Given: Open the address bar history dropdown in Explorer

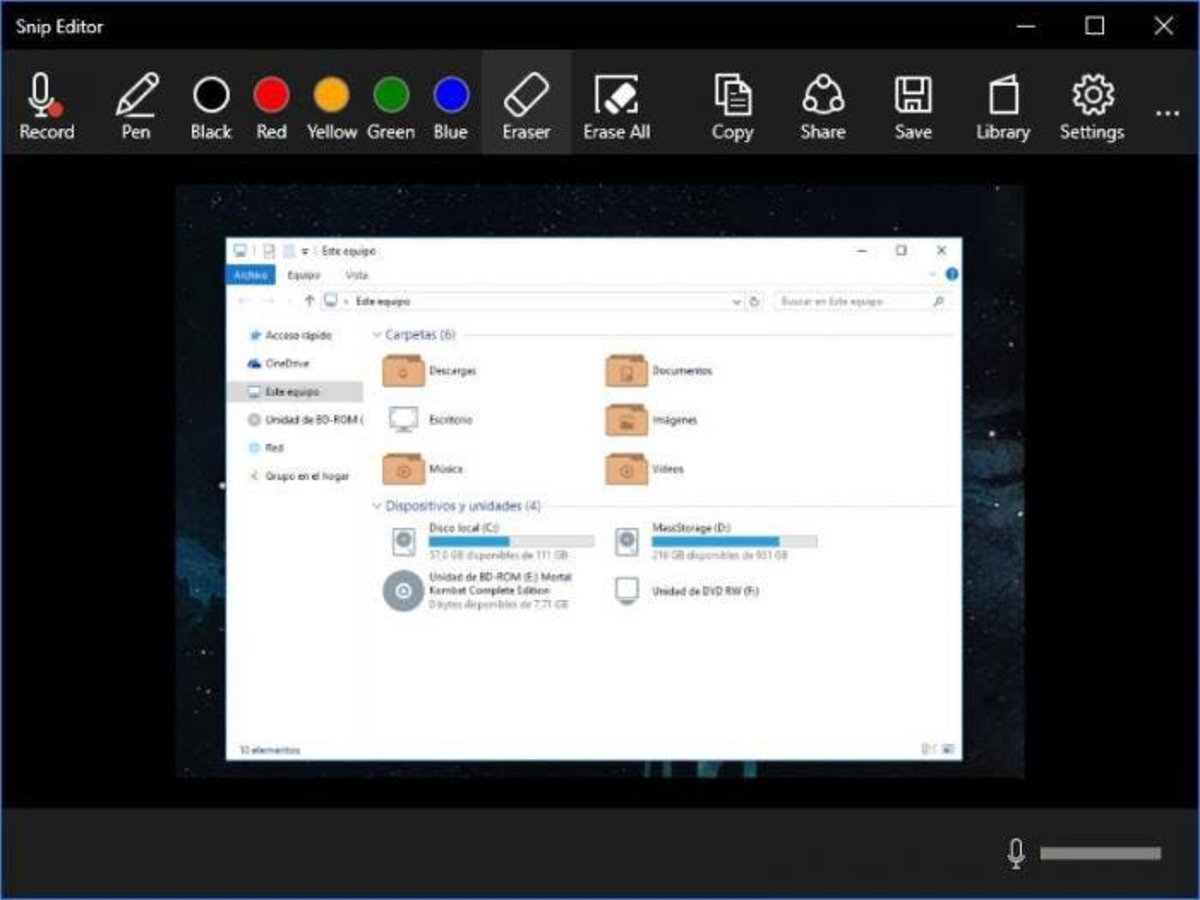Looking at the screenshot, I should [x=737, y=301].
